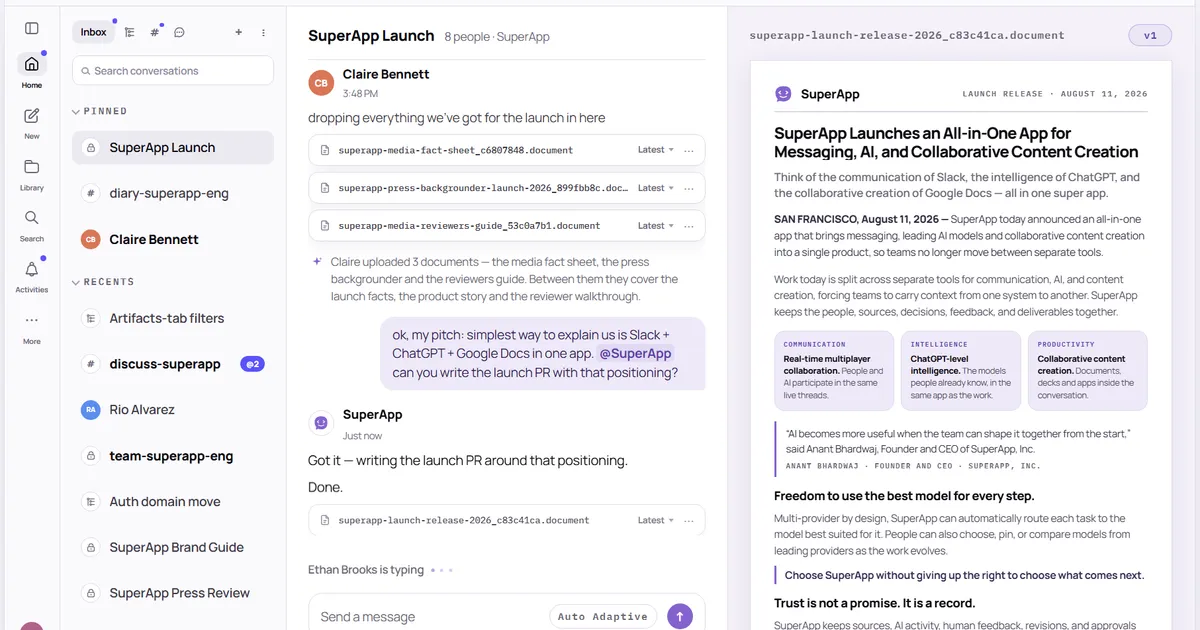Click the purple send arrow button
Viewport: 1200px width, 630px height.
tap(680, 617)
